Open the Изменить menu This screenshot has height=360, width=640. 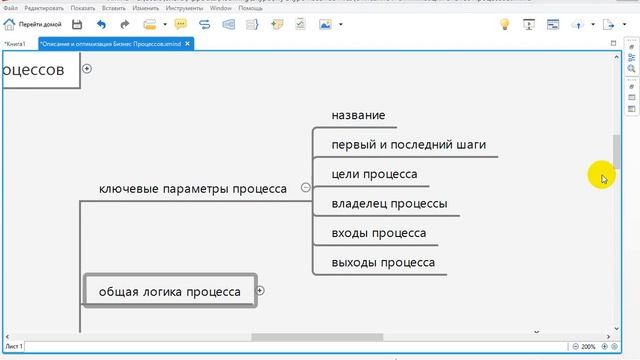pos(146,8)
